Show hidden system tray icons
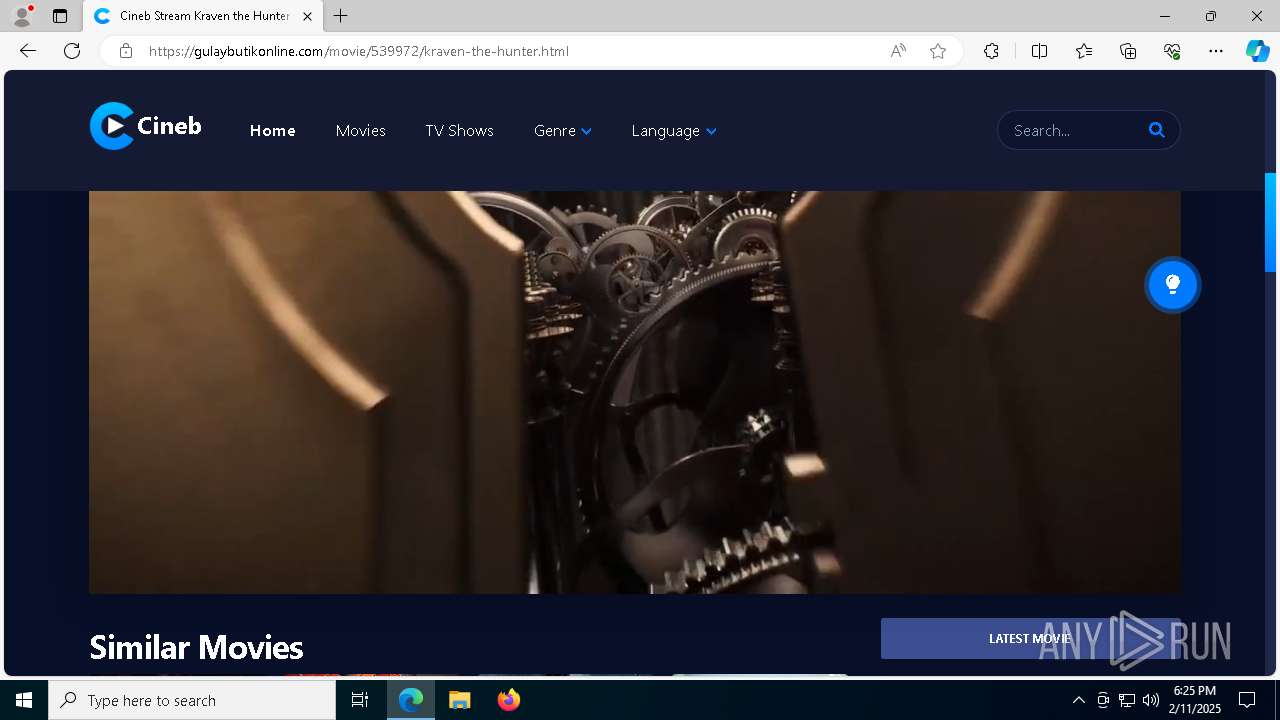The width and height of the screenshot is (1280, 720). click(1078, 700)
